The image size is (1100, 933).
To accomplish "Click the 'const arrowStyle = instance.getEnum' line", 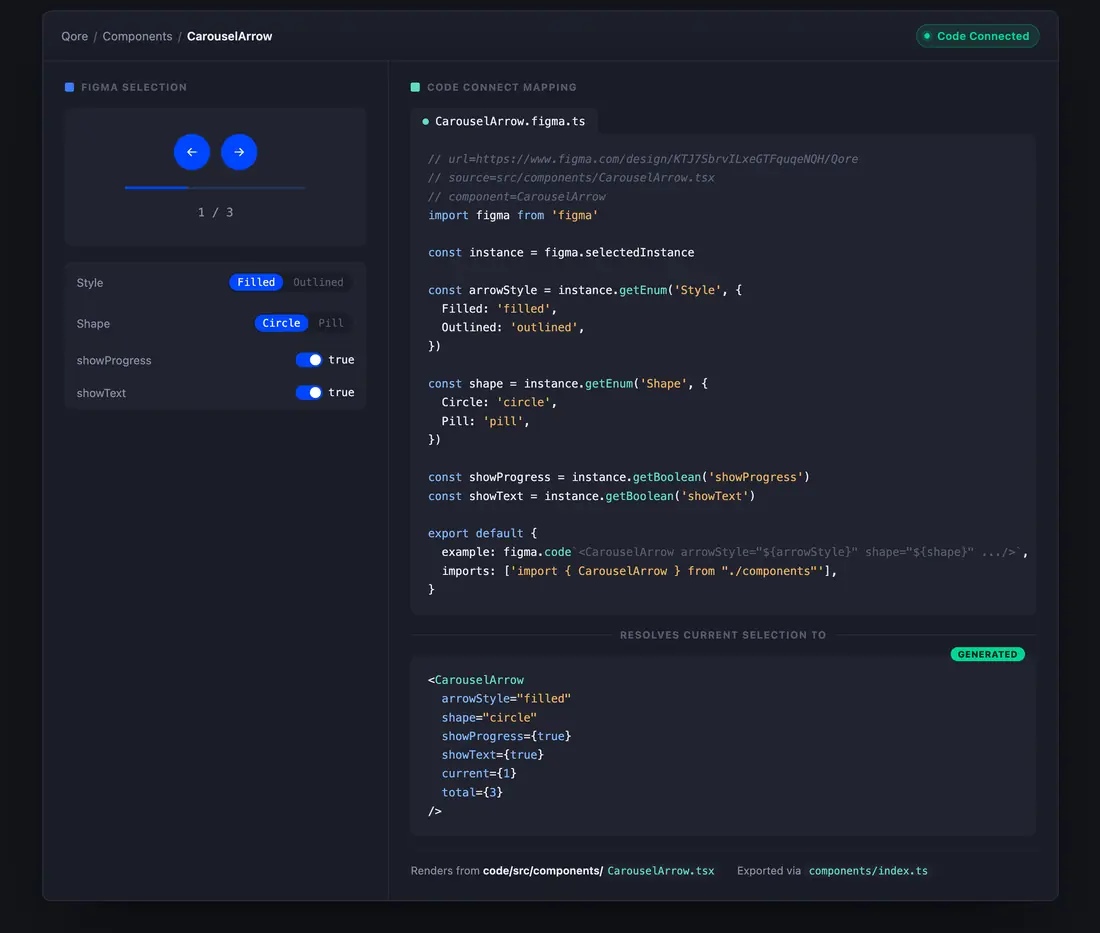I will pos(585,290).
